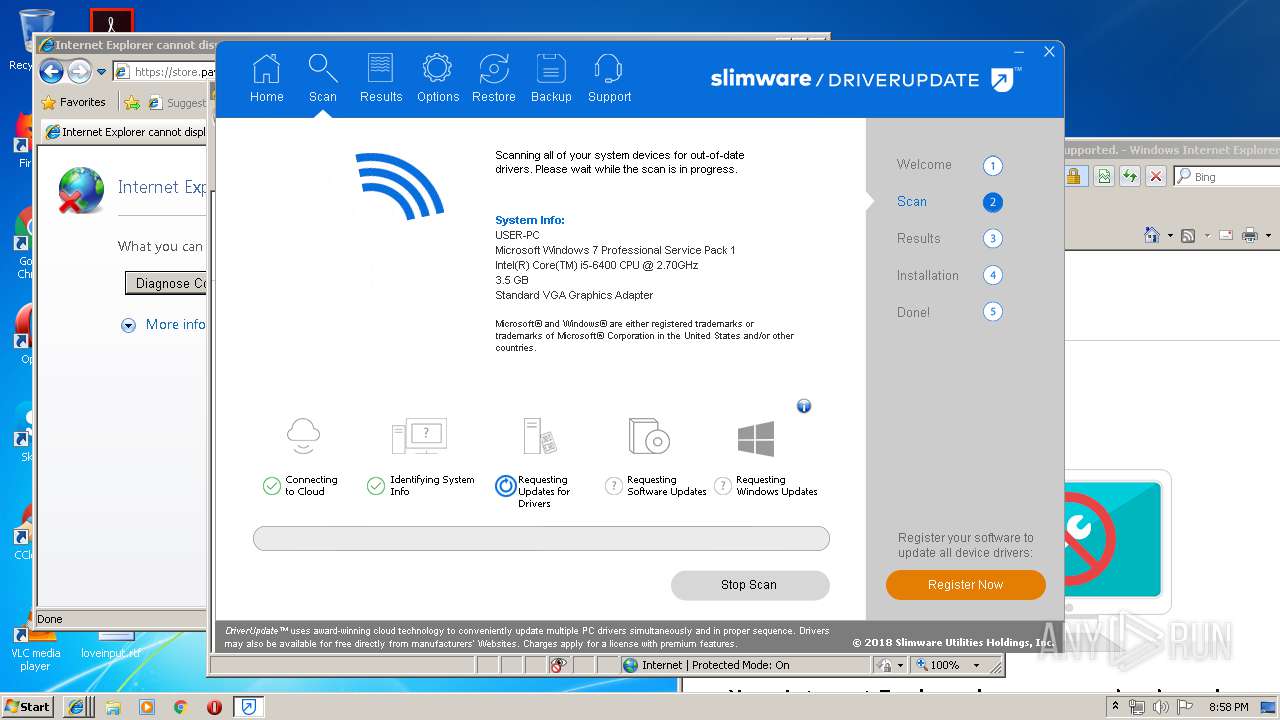
Task: Open the Start menu
Action: [x=28, y=706]
